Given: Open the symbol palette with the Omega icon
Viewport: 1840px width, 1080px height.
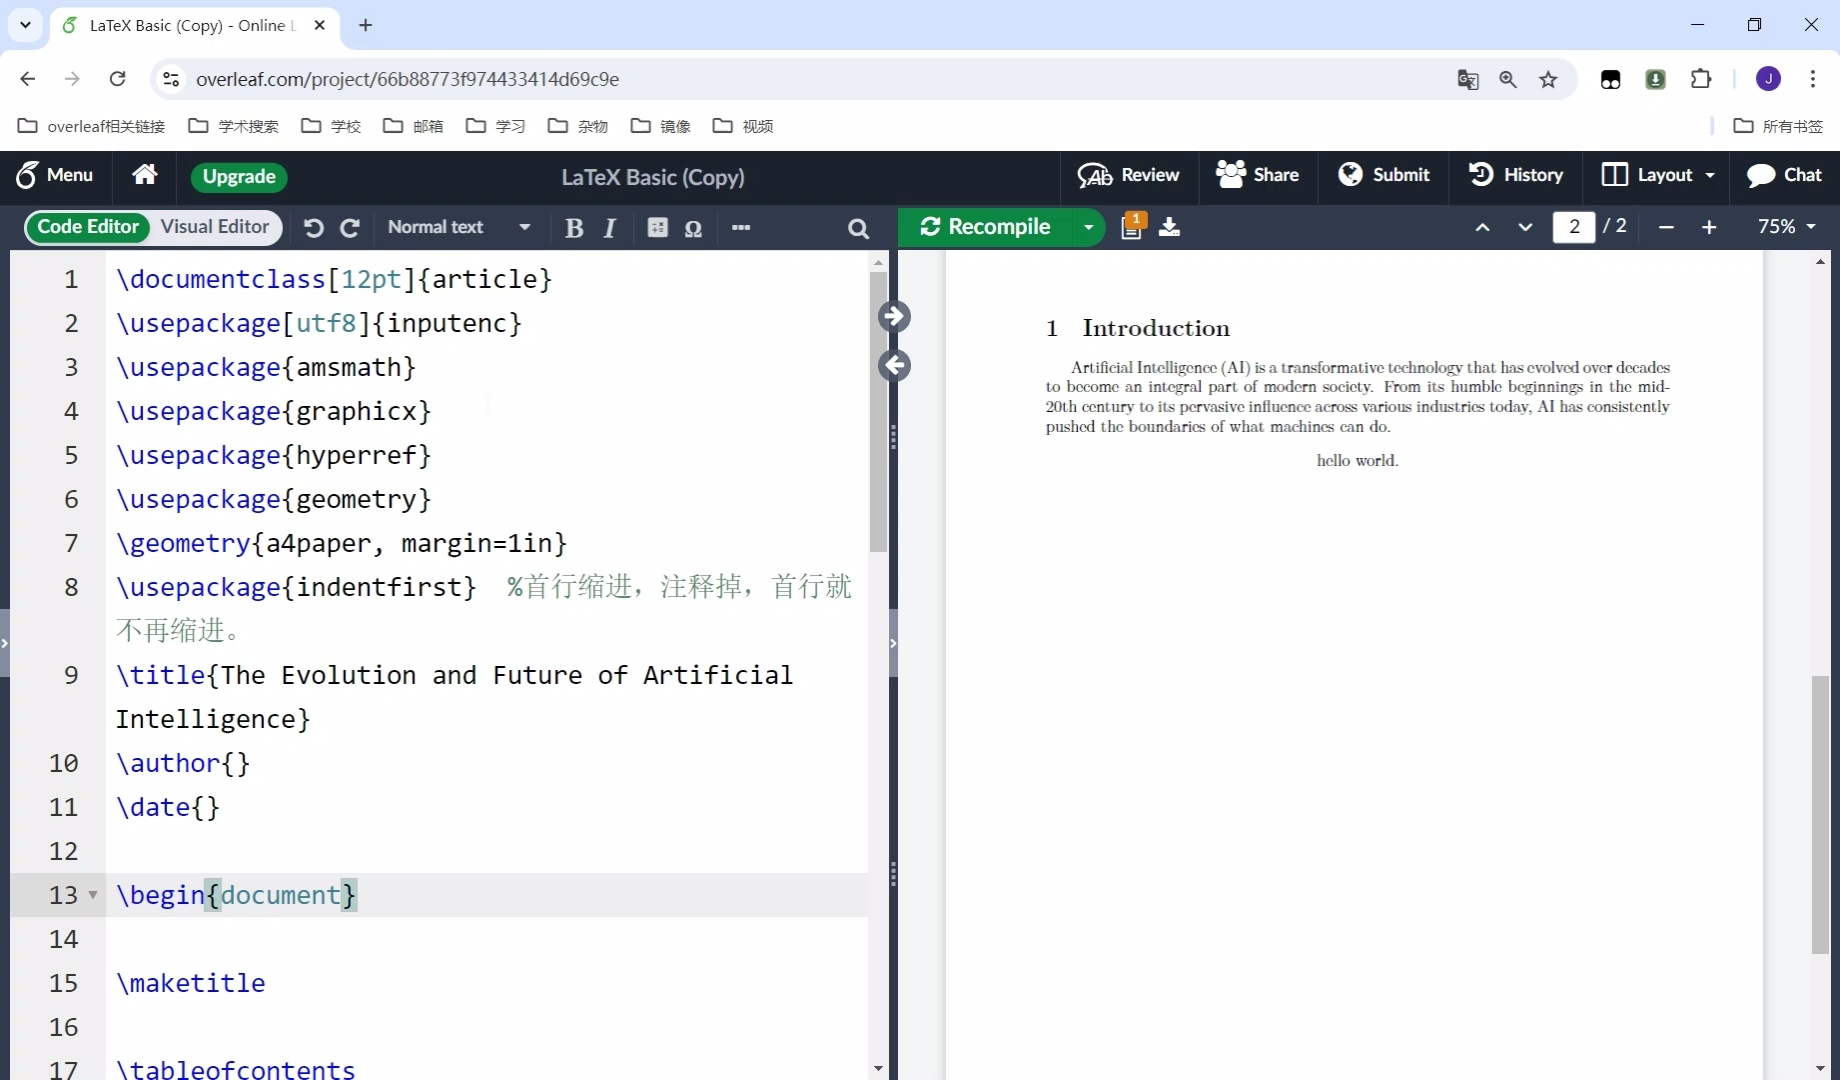Looking at the screenshot, I should pos(694,228).
